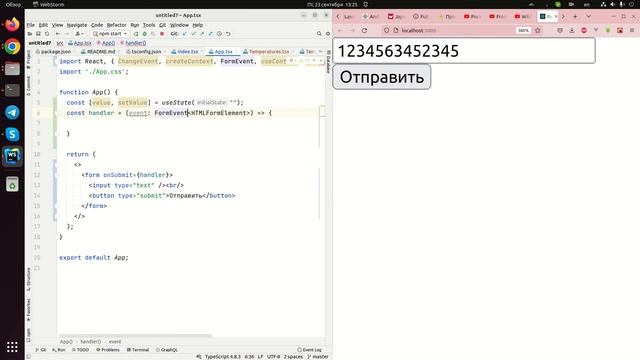Reload the page in Firefox
Image resolution: width=640 pixels, height=360 pixels.
pyautogui.click(x=364, y=31)
